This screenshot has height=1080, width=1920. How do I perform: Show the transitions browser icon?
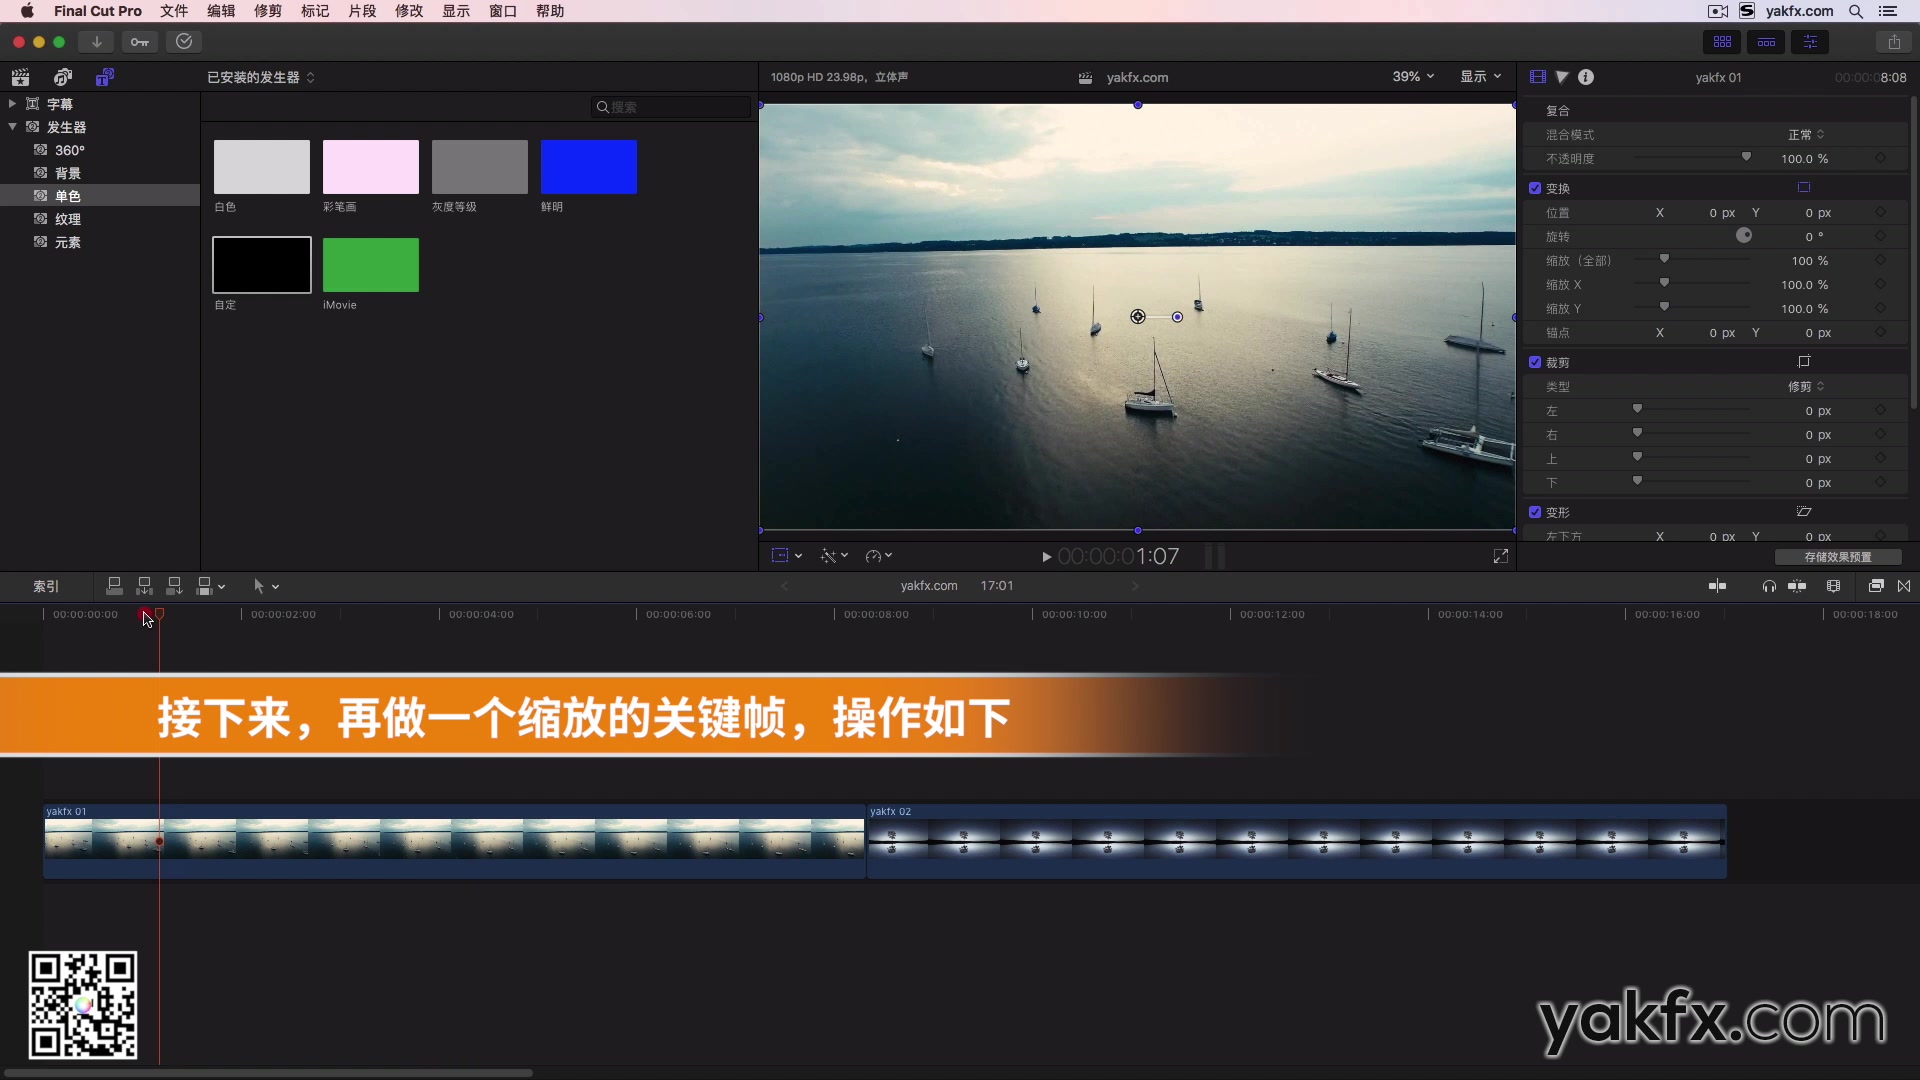coord(1904,586)
